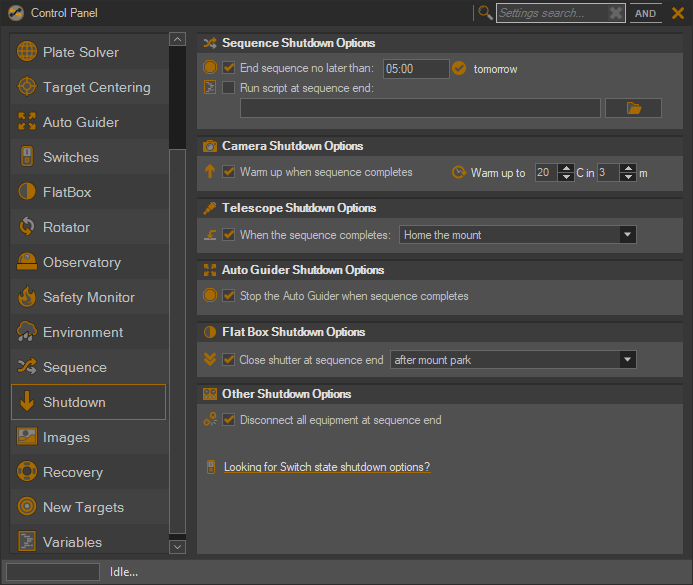Screen dimensions: 693x585
Task: Click the Environment cloud icon
Action: [x=27, y=331]
